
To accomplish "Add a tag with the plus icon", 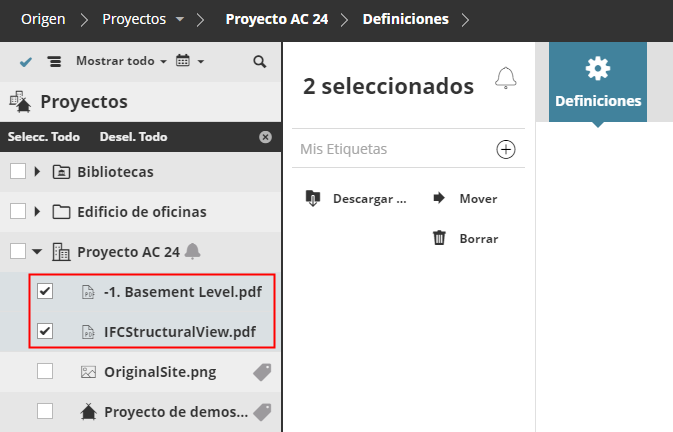I will point(506,149).
